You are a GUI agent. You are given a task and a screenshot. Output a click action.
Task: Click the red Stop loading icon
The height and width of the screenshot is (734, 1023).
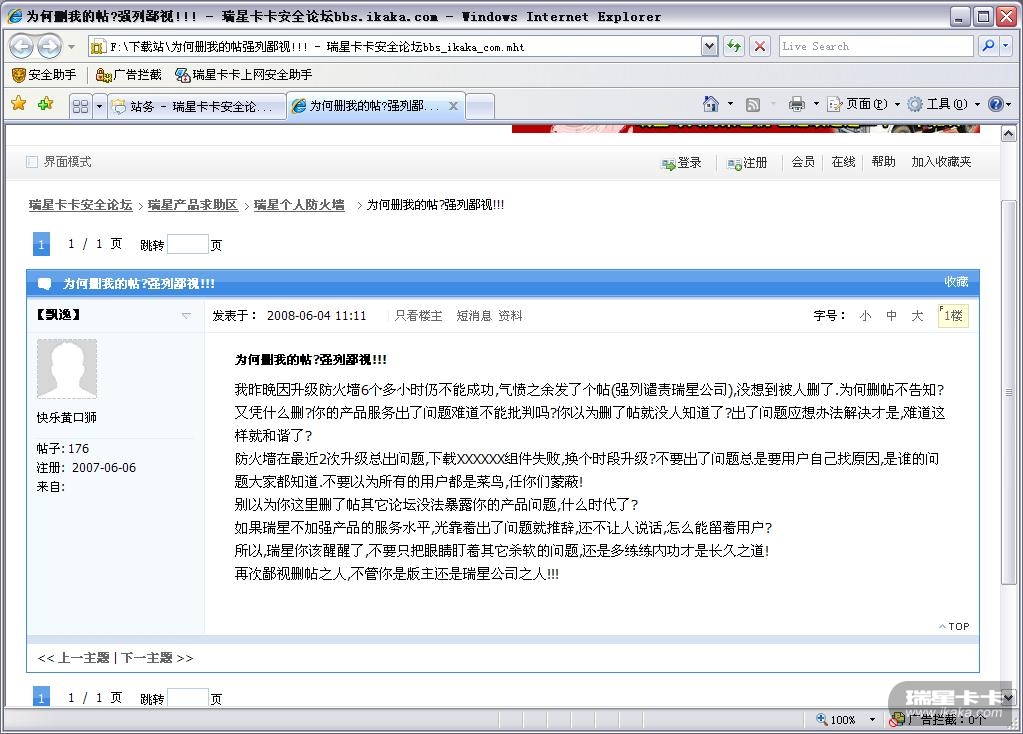click(759, 46)
